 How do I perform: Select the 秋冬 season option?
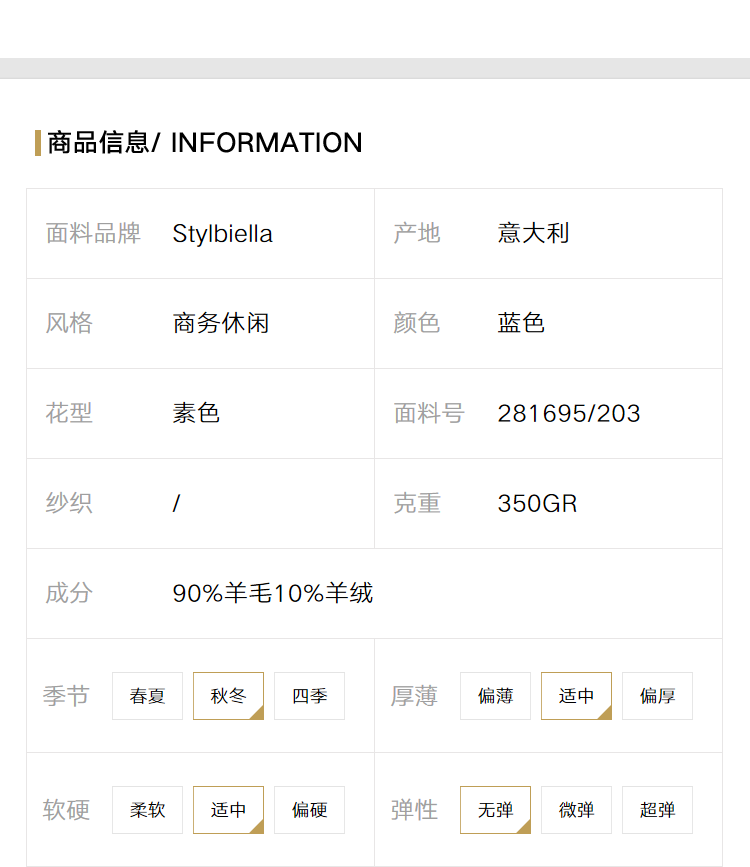point(228,696)
